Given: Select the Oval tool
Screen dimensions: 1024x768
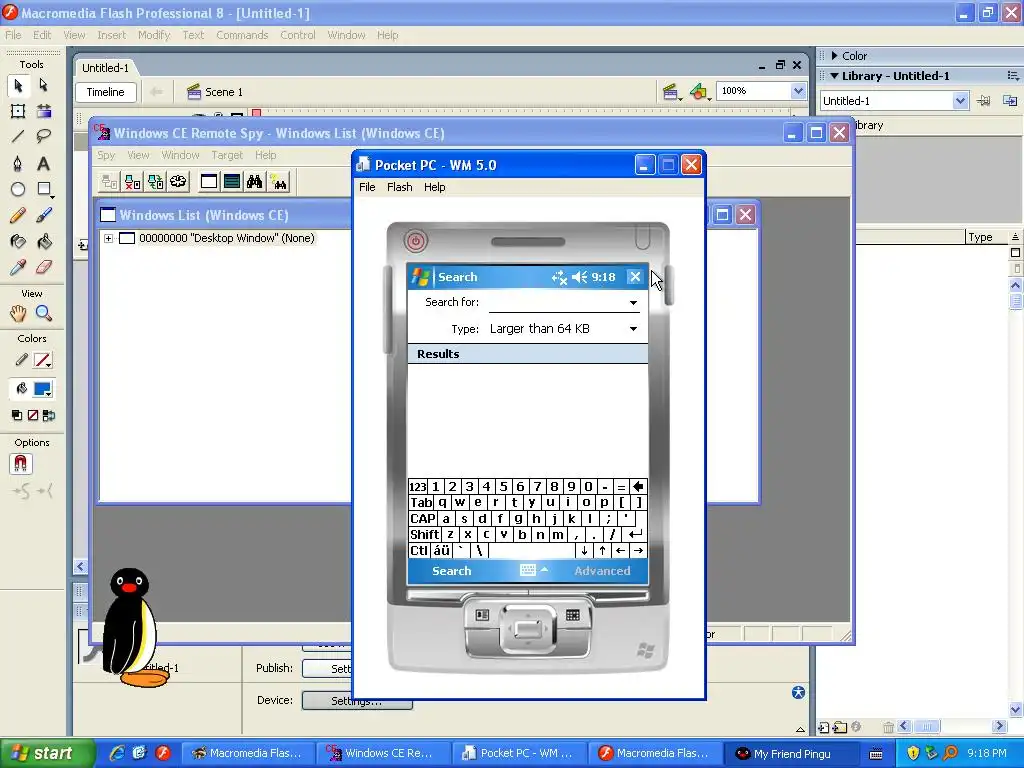Looking at the screenshot, I should pos(18,189).
